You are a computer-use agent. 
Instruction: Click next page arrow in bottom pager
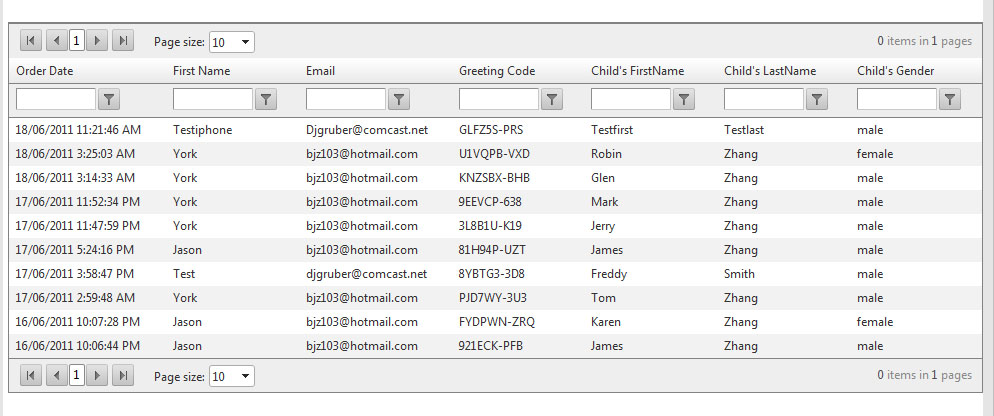[97, 375]
